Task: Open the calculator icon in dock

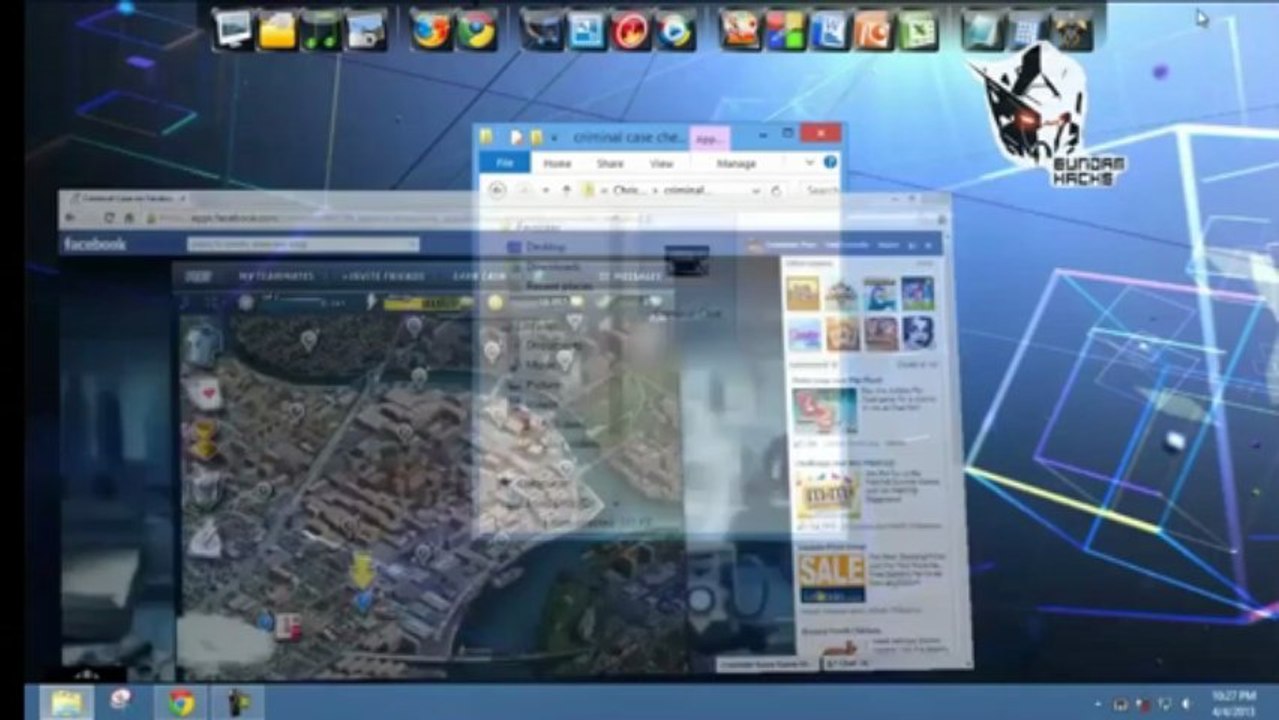Action: coord(1027,30)
